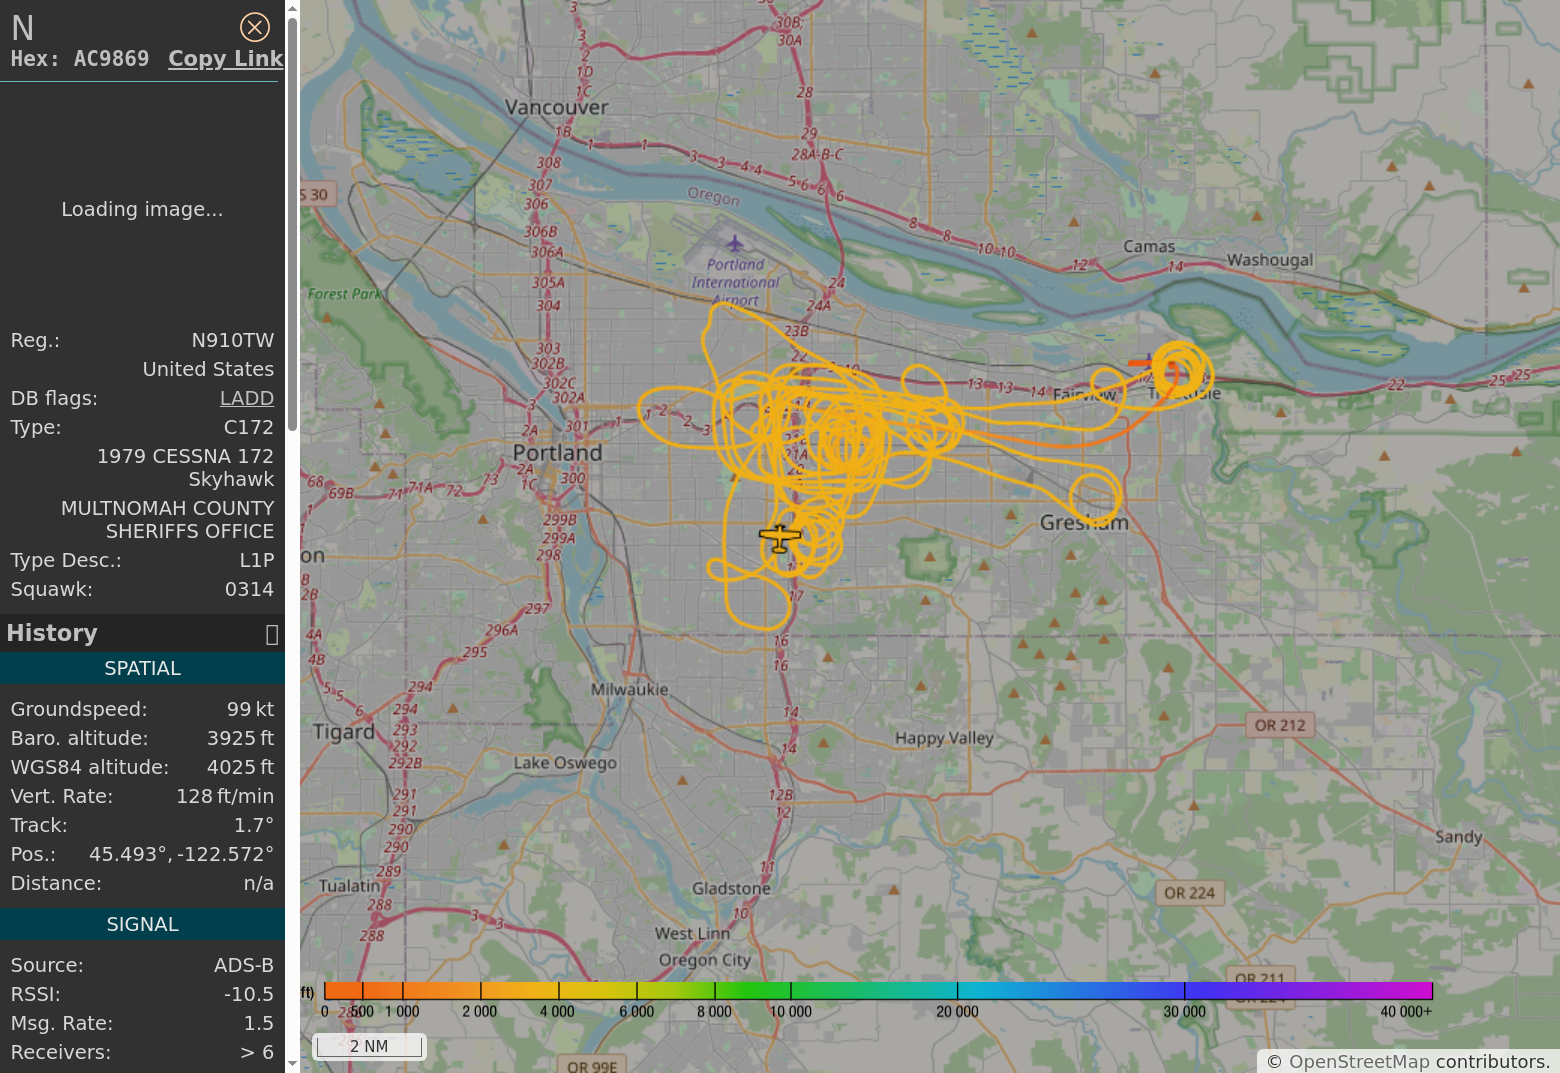
Task: Click the OR 224 highway shield
Action: (x=1189, y=893)
